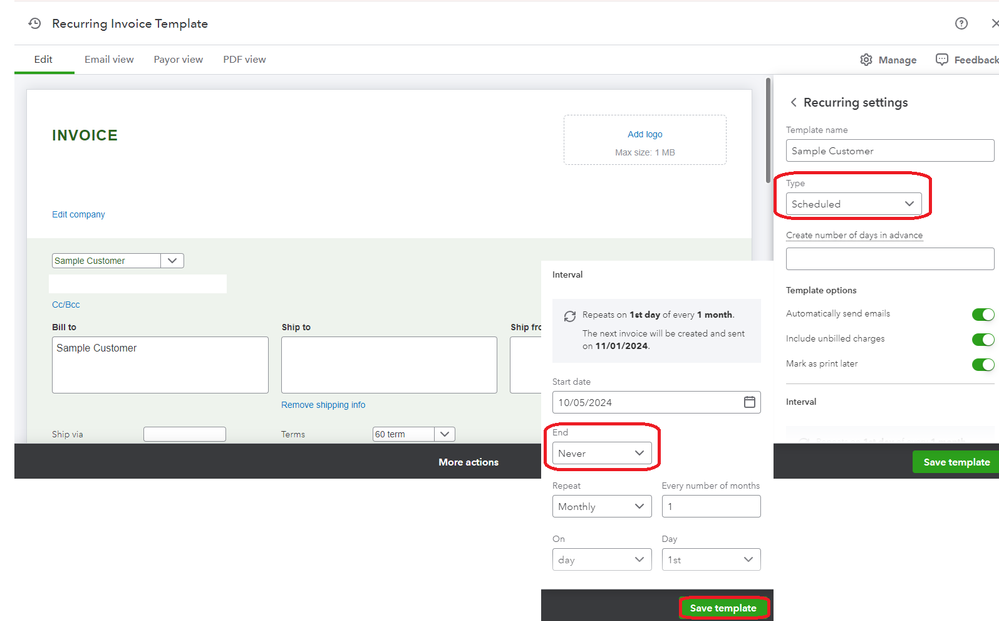
Task: Click the Feedback speech bubble icon
Action: click(942, 59)
